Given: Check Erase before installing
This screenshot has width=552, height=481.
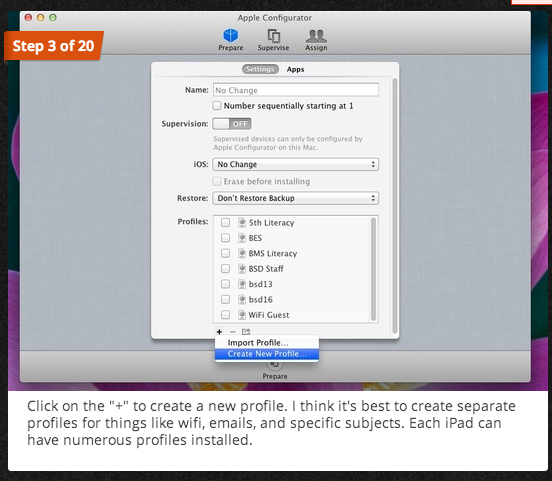Looking at the screenshot, I should tap(217, 181).
